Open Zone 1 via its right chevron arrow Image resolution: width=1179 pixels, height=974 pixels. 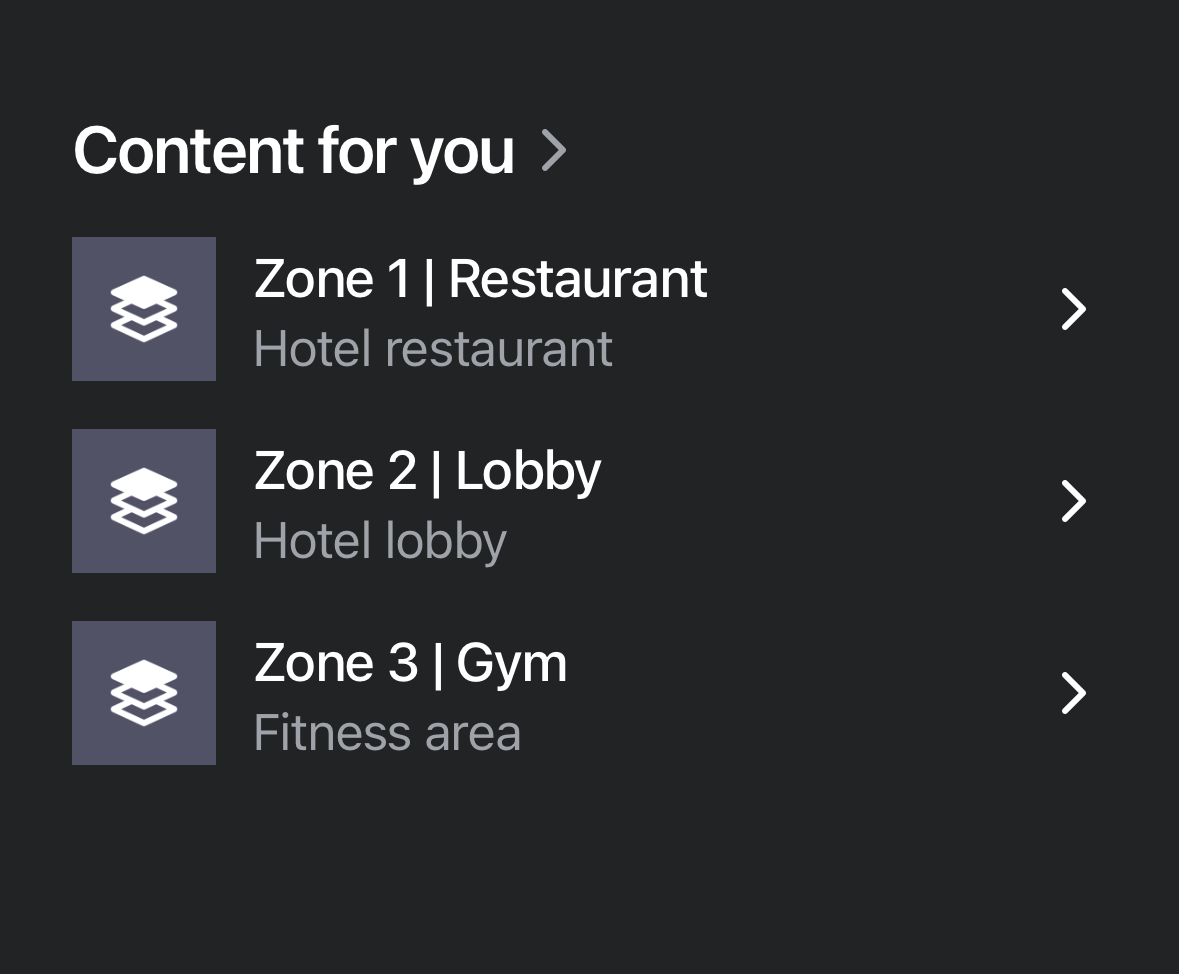tap(1073, 309)
